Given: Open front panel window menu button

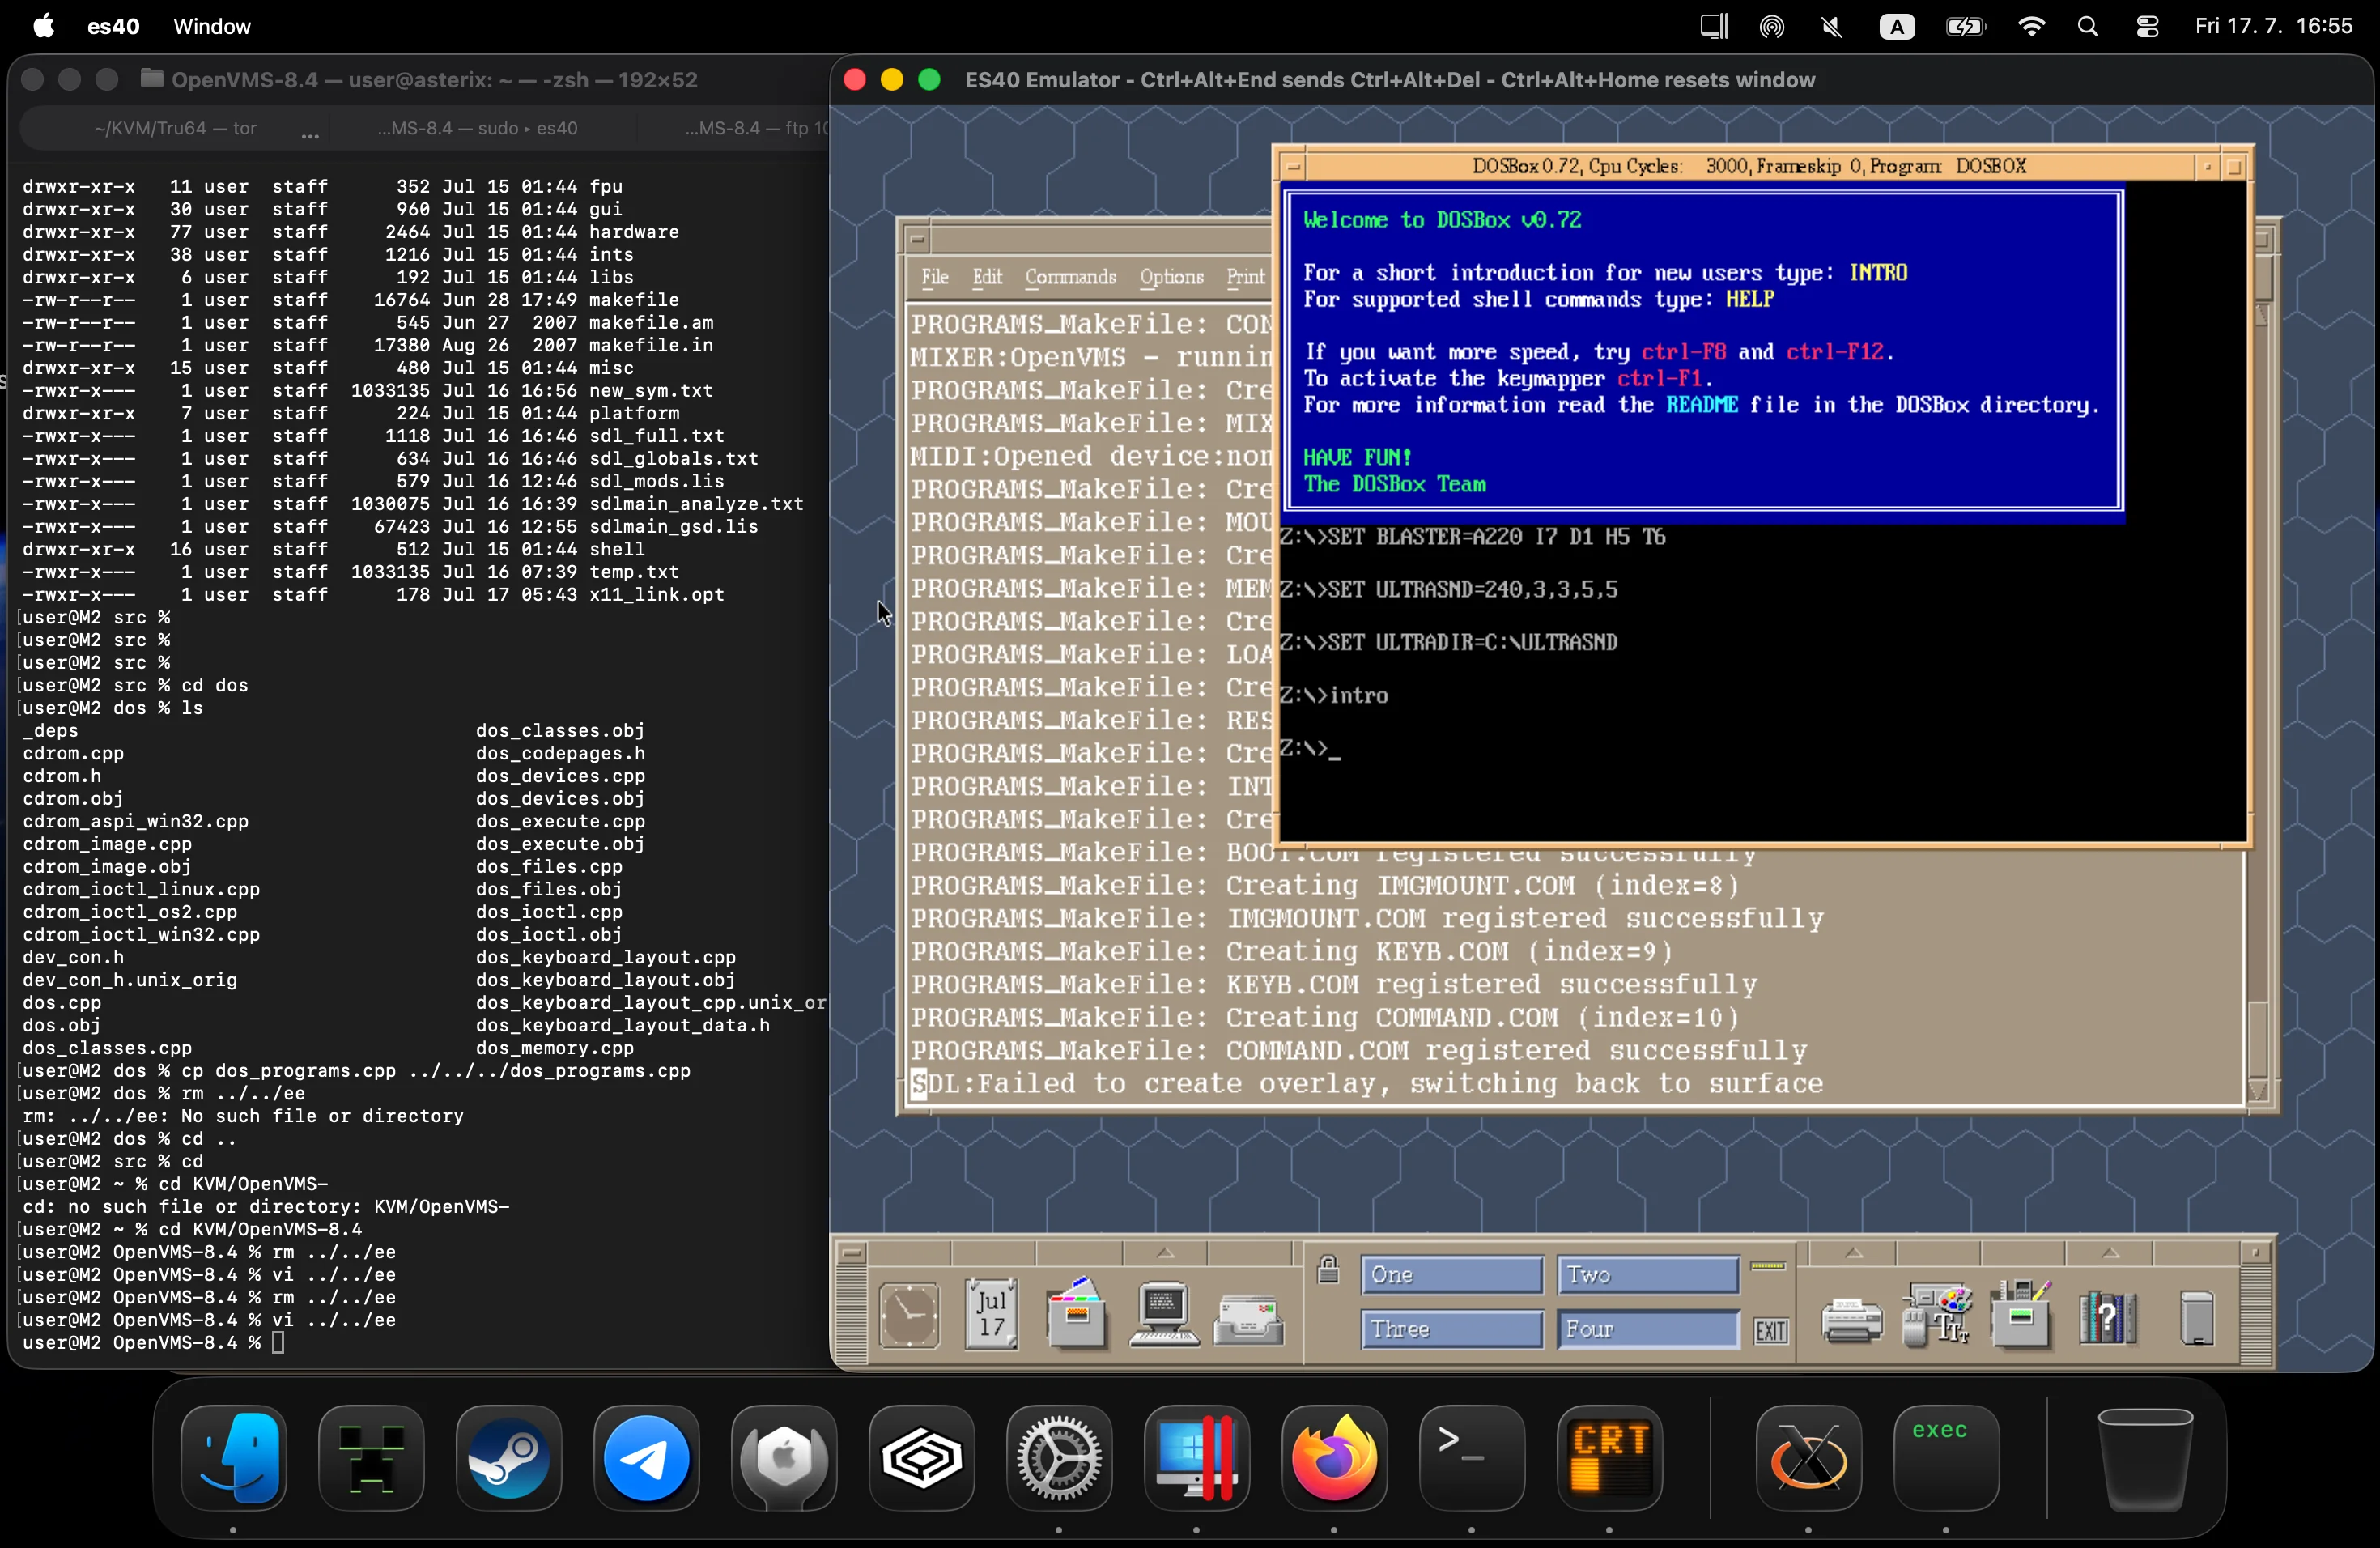Looking at the screenshot, I should (x=851, y=1252).
